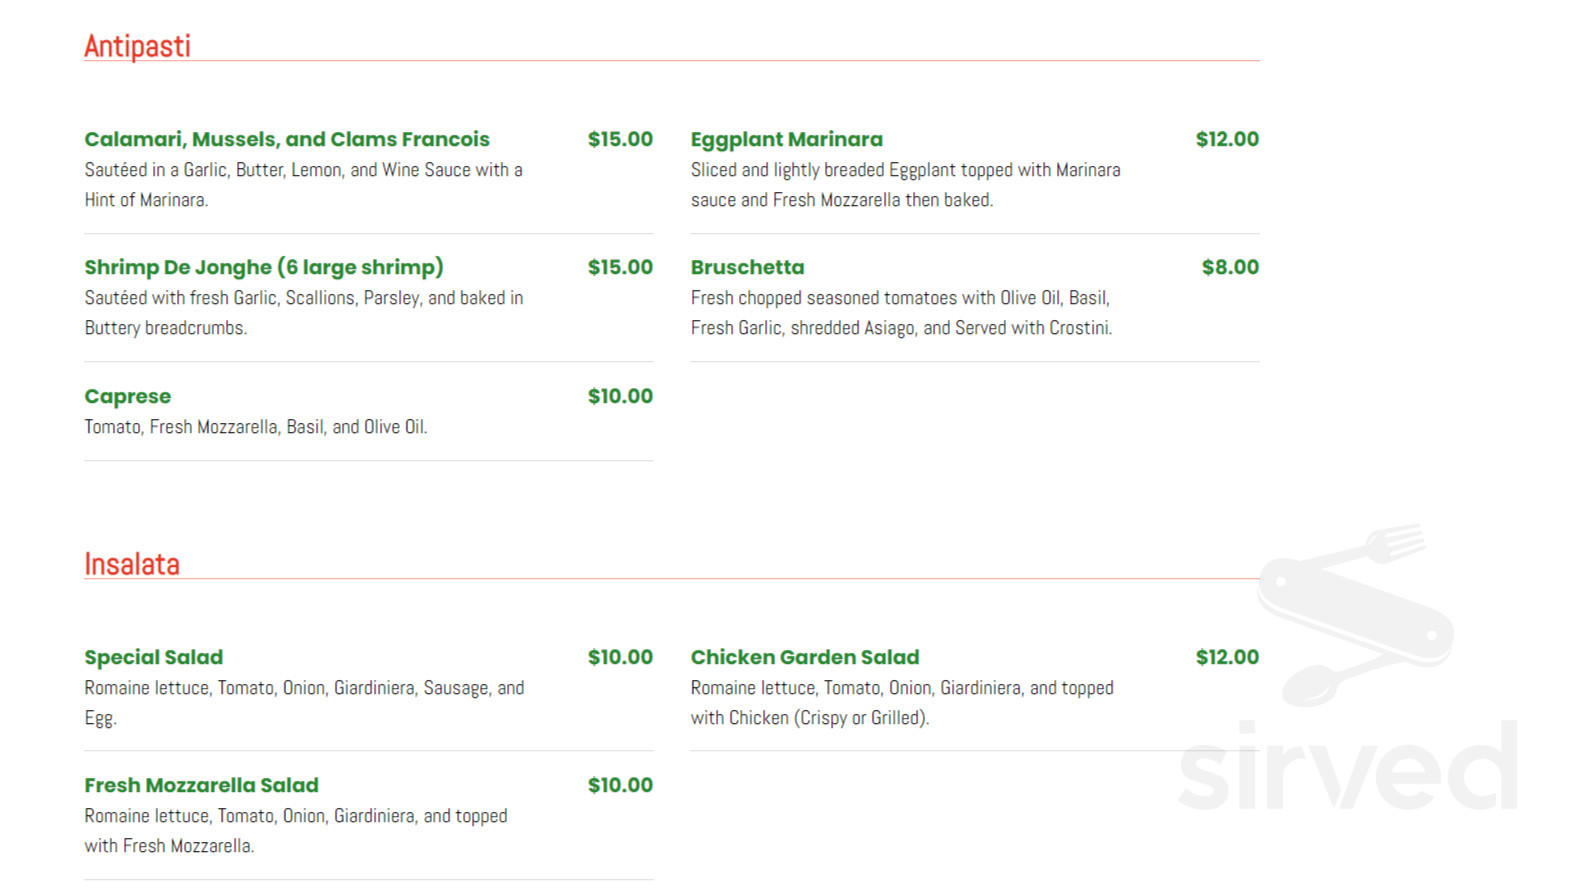Click the $10.00 price beside Caprese
The image size is (1576, 892).
620,396
